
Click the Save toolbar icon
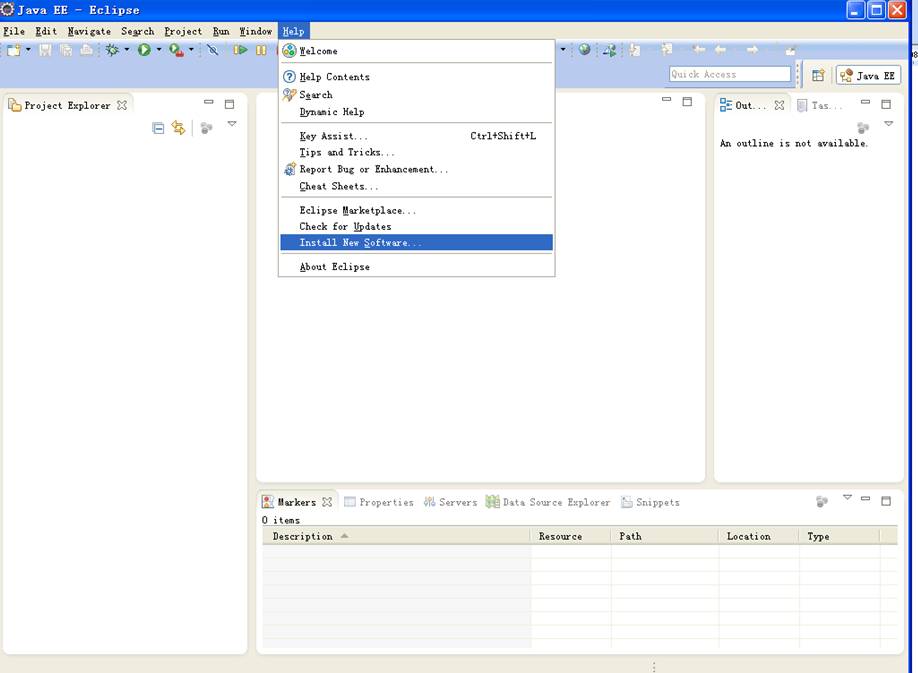coord(45,50)
